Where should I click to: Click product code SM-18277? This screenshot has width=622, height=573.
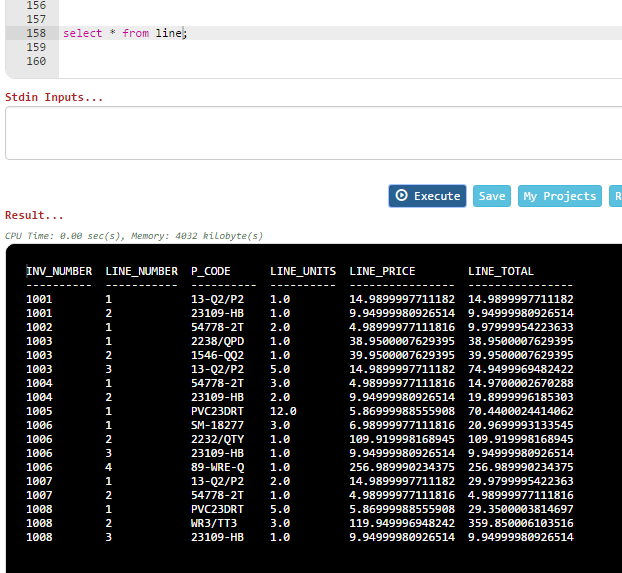[217, 425]
